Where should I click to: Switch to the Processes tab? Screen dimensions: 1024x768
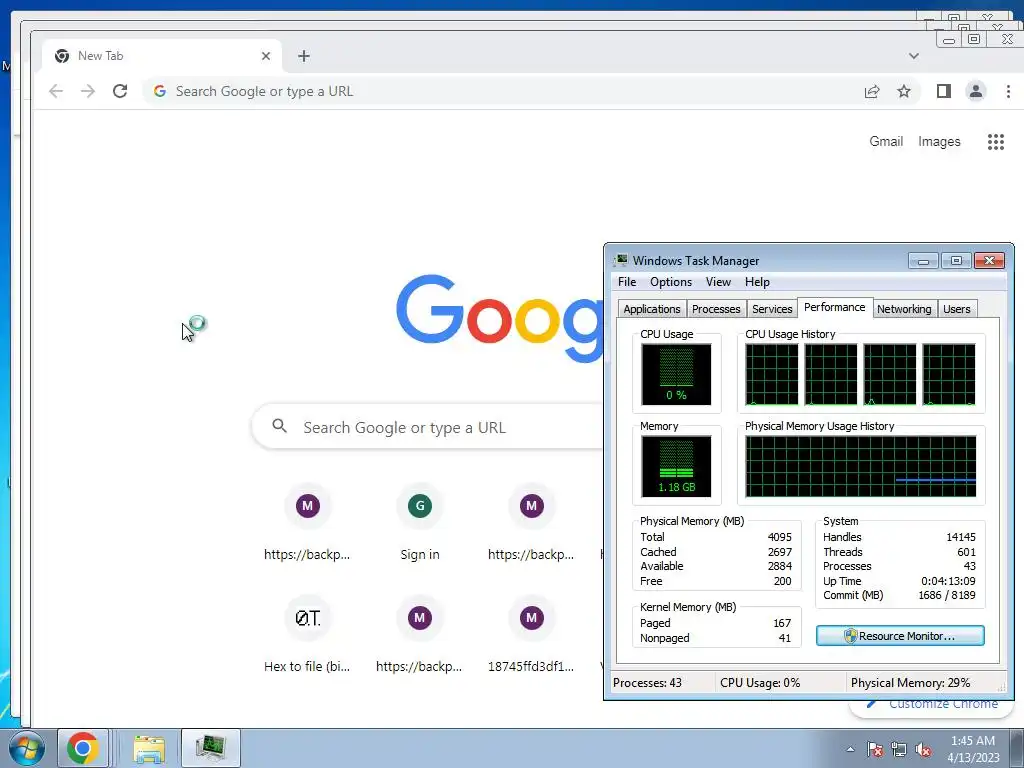(716, 309)
